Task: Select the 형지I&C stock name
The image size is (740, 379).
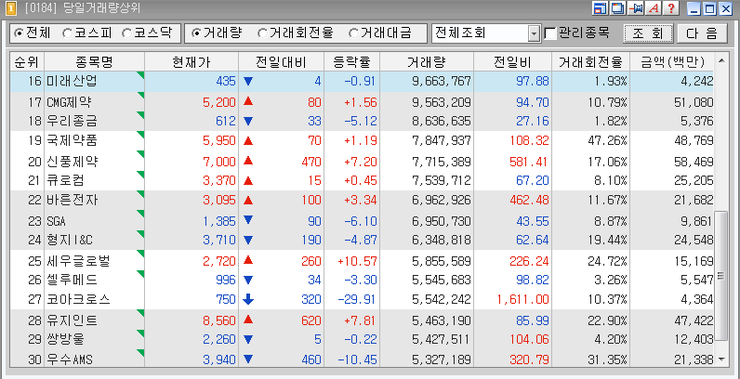Action: [69, 240]
